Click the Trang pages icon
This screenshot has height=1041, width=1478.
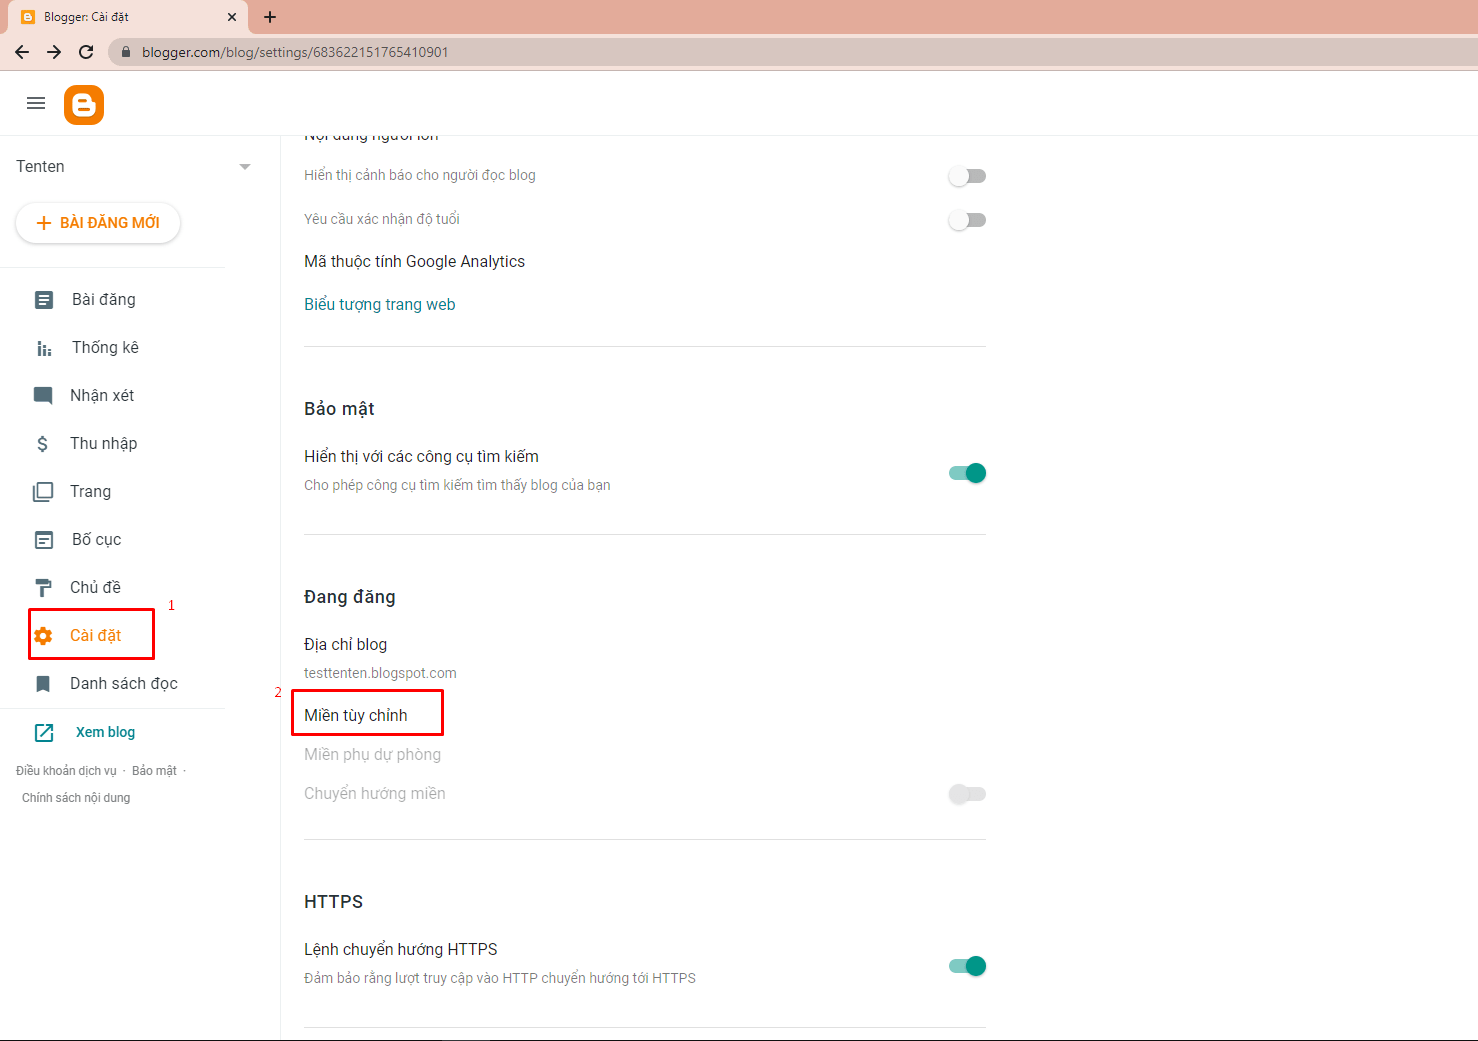click(x=43, y=492)
